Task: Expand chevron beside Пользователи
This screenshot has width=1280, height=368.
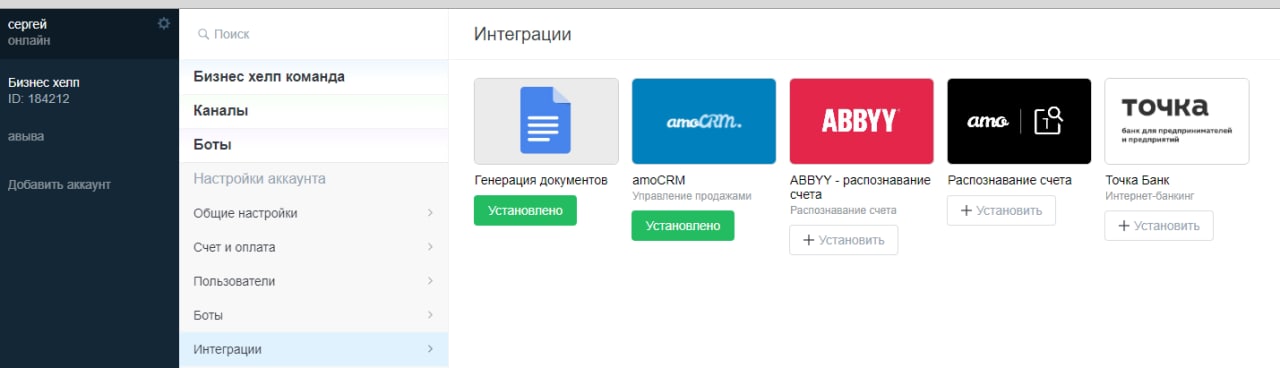Action: pyautogui.click(x=430, y=281)
